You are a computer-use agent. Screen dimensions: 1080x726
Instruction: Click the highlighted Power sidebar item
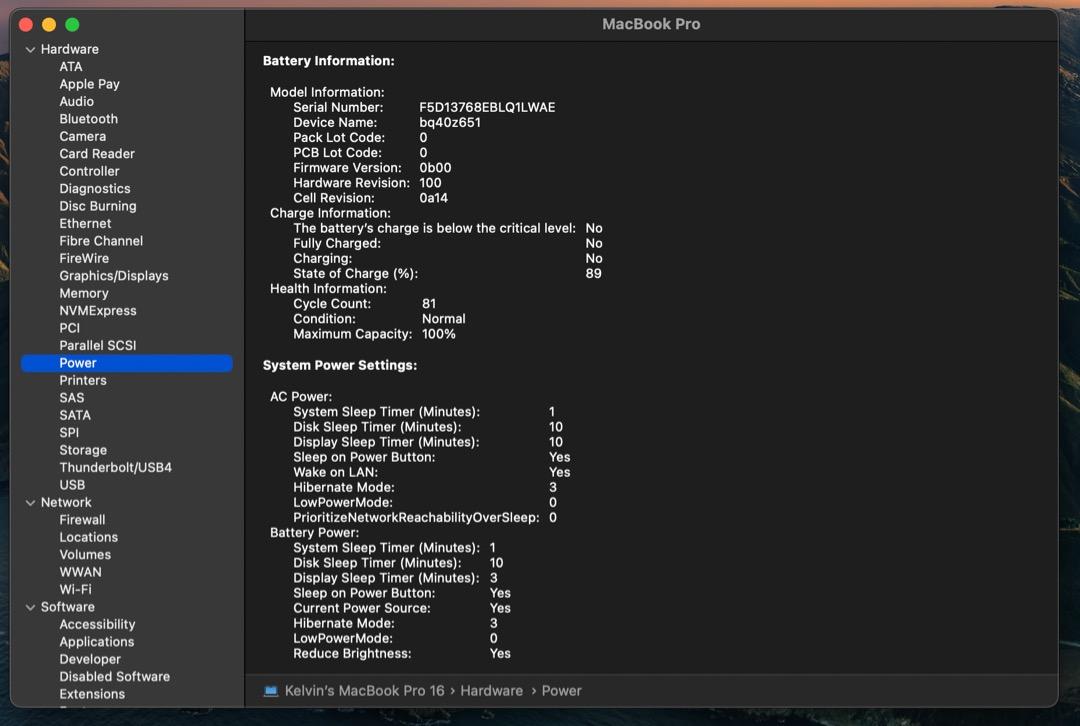(78, 363)
